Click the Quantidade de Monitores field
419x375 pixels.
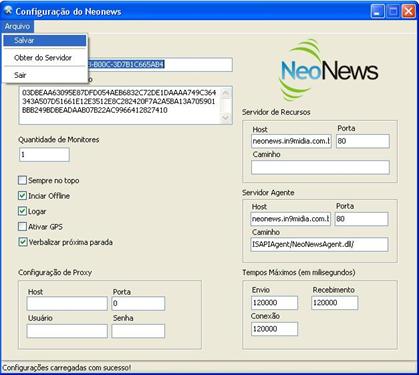(x=44, y=155)
